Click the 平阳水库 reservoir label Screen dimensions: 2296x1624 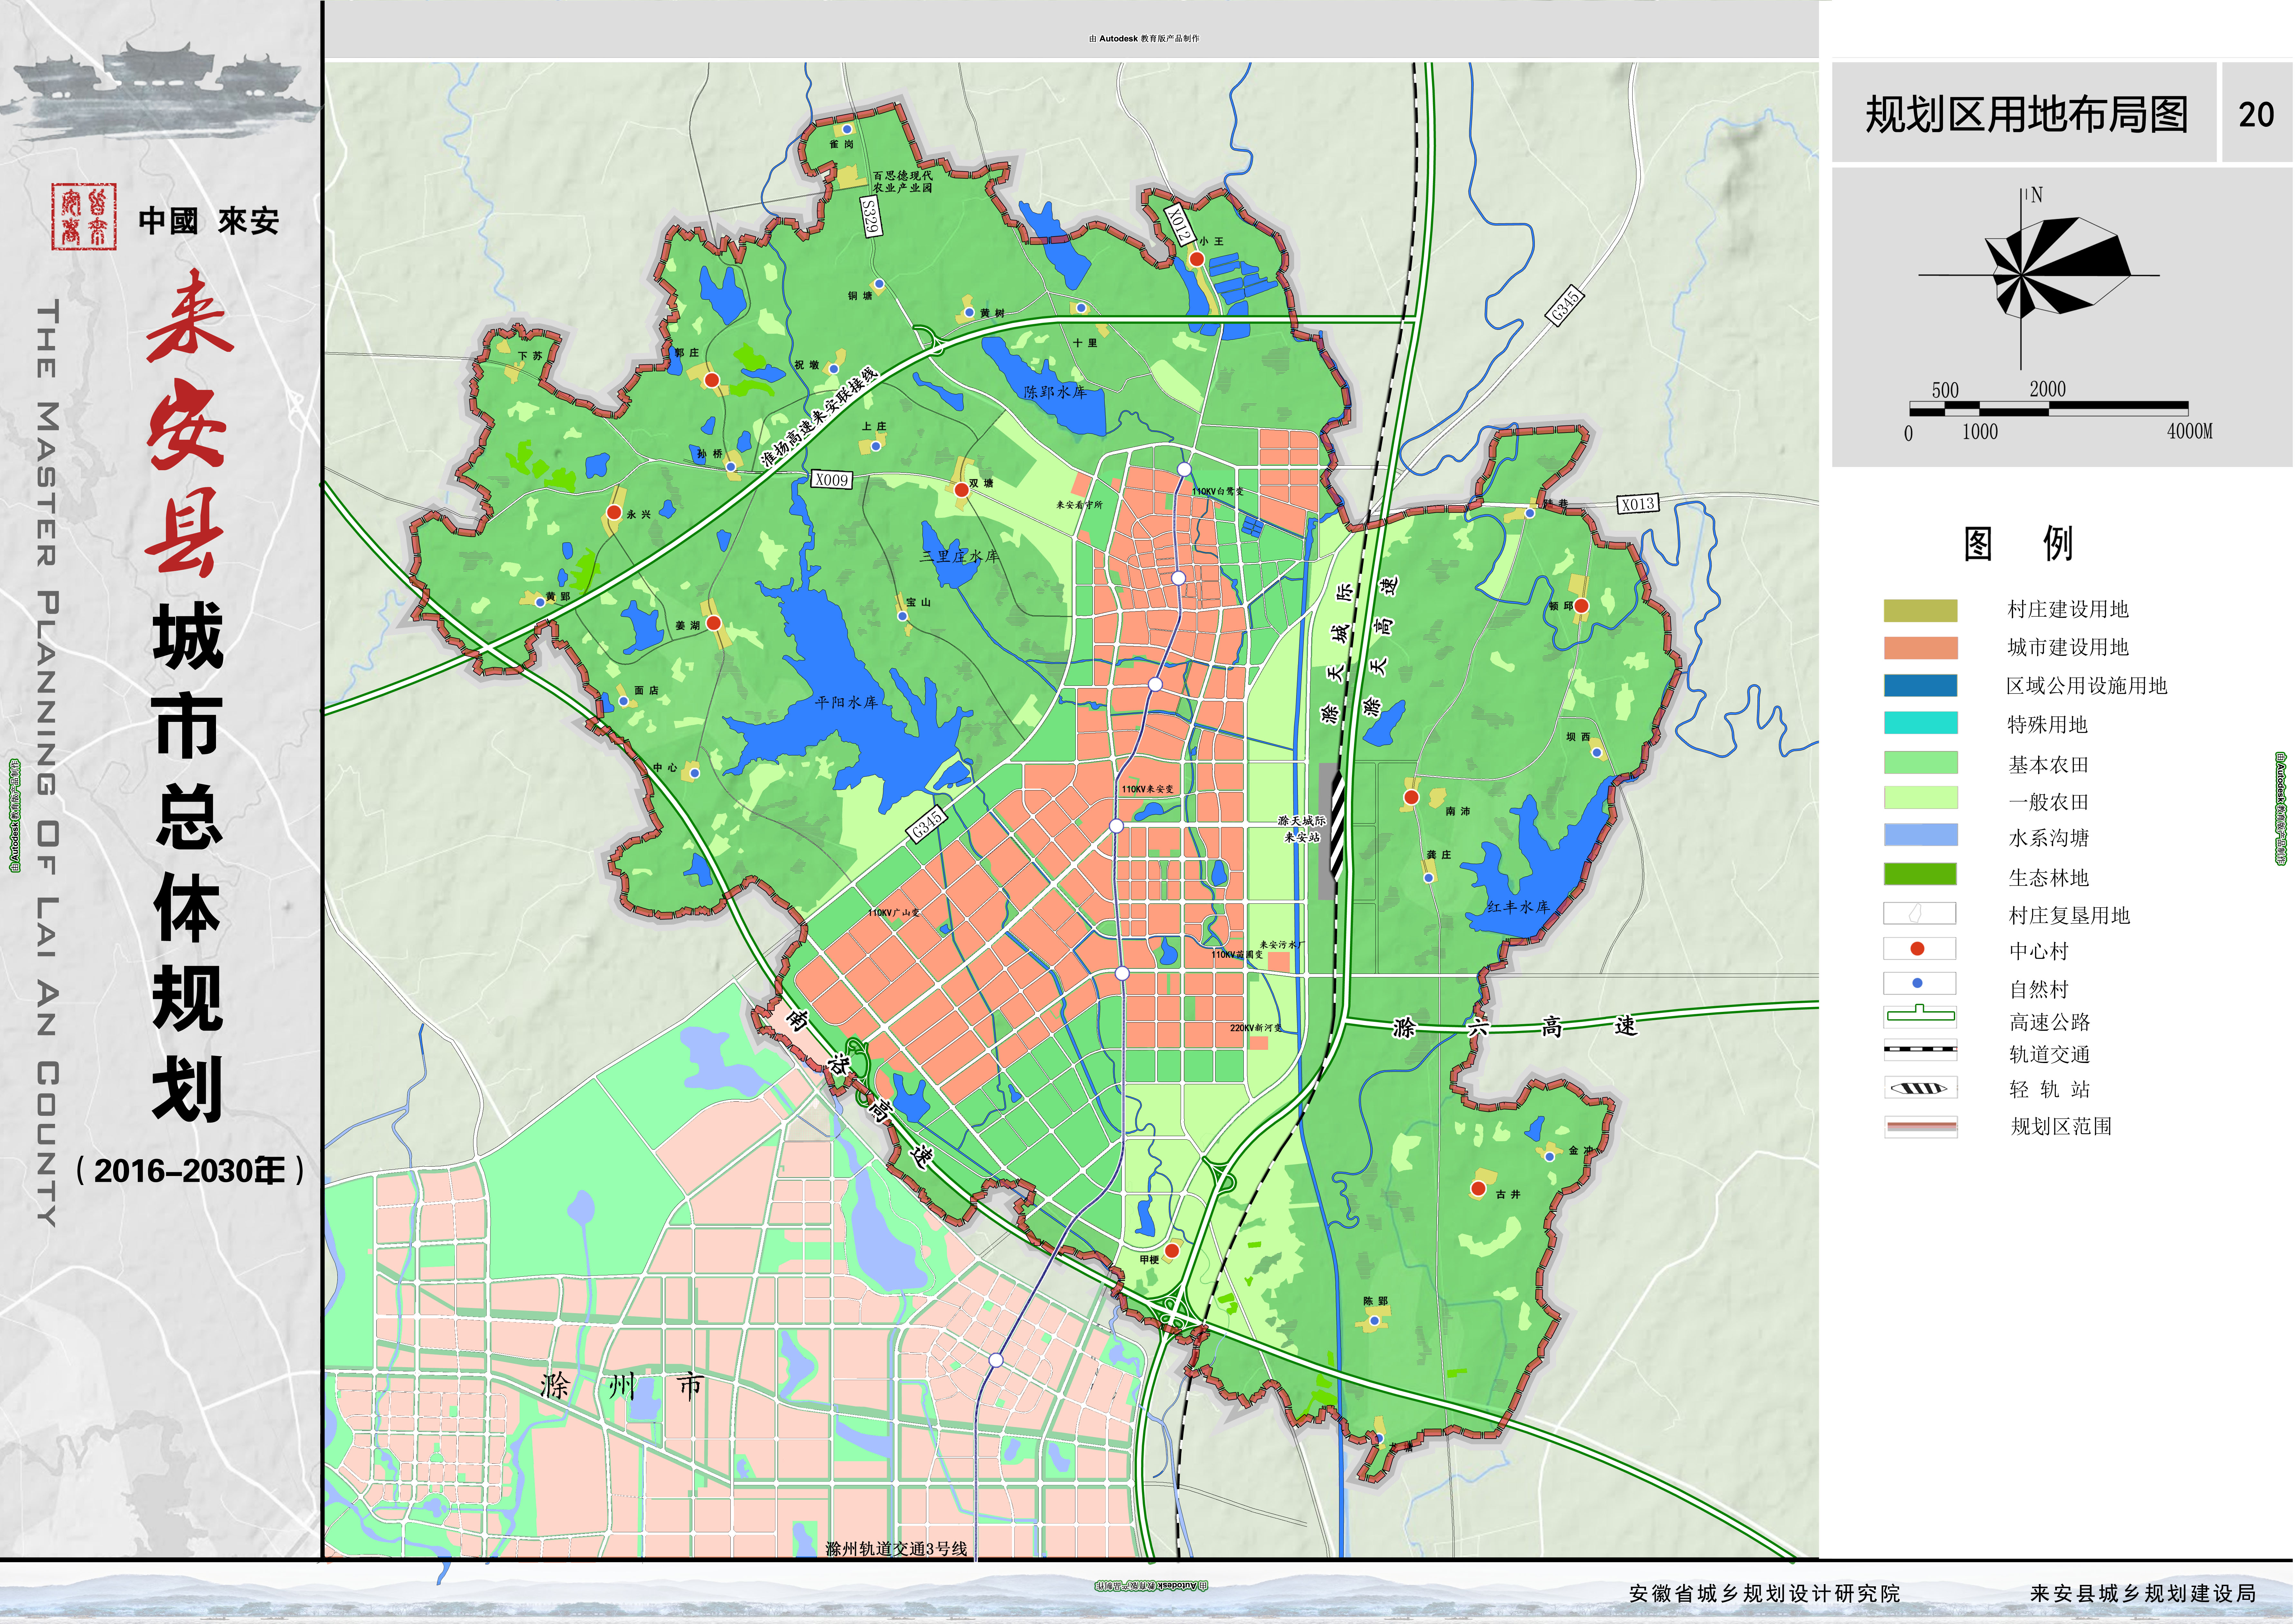[846, 703]
